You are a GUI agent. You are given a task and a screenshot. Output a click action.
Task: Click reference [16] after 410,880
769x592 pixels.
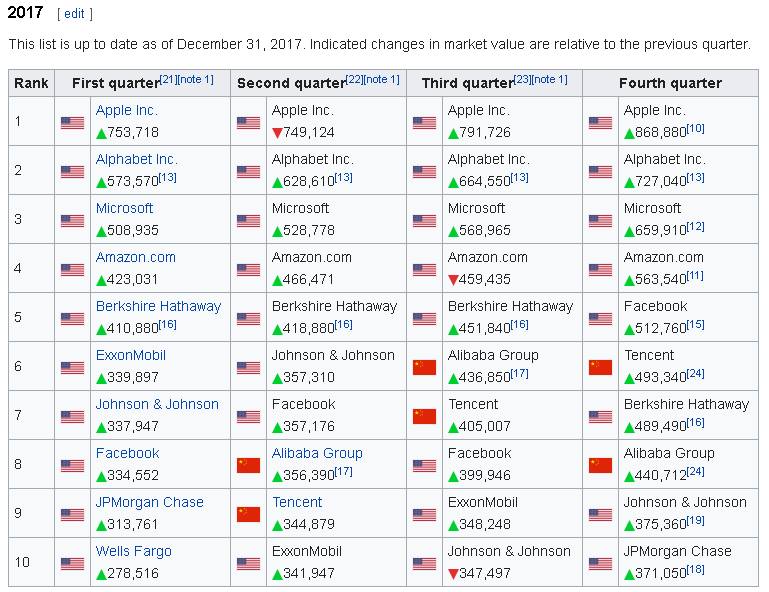[168, 325]
